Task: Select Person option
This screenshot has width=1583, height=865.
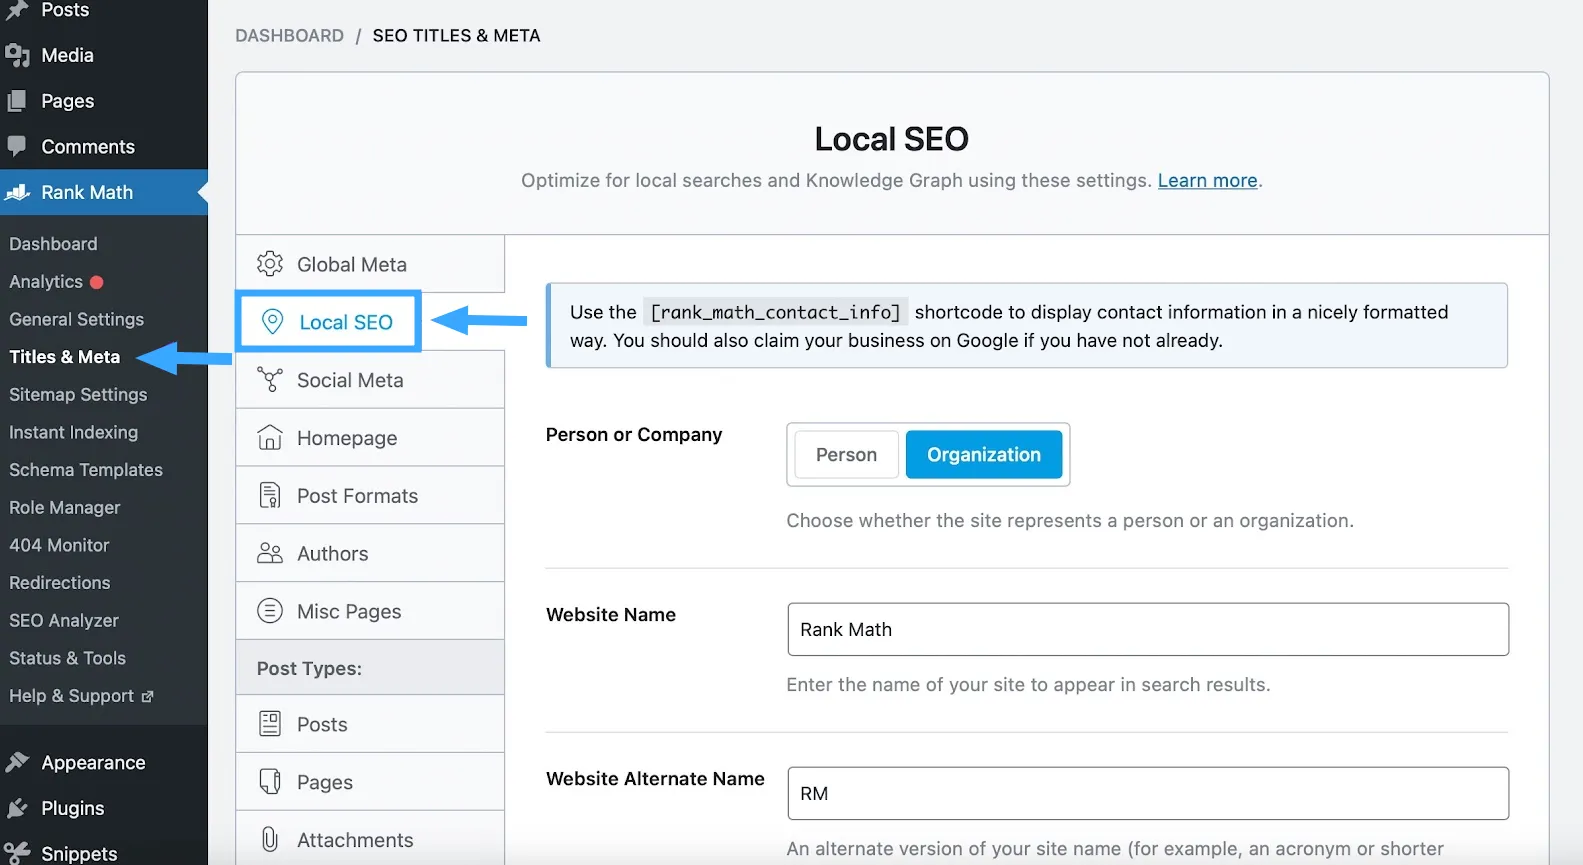Action: pyautogui.click(x=846, y=454)
